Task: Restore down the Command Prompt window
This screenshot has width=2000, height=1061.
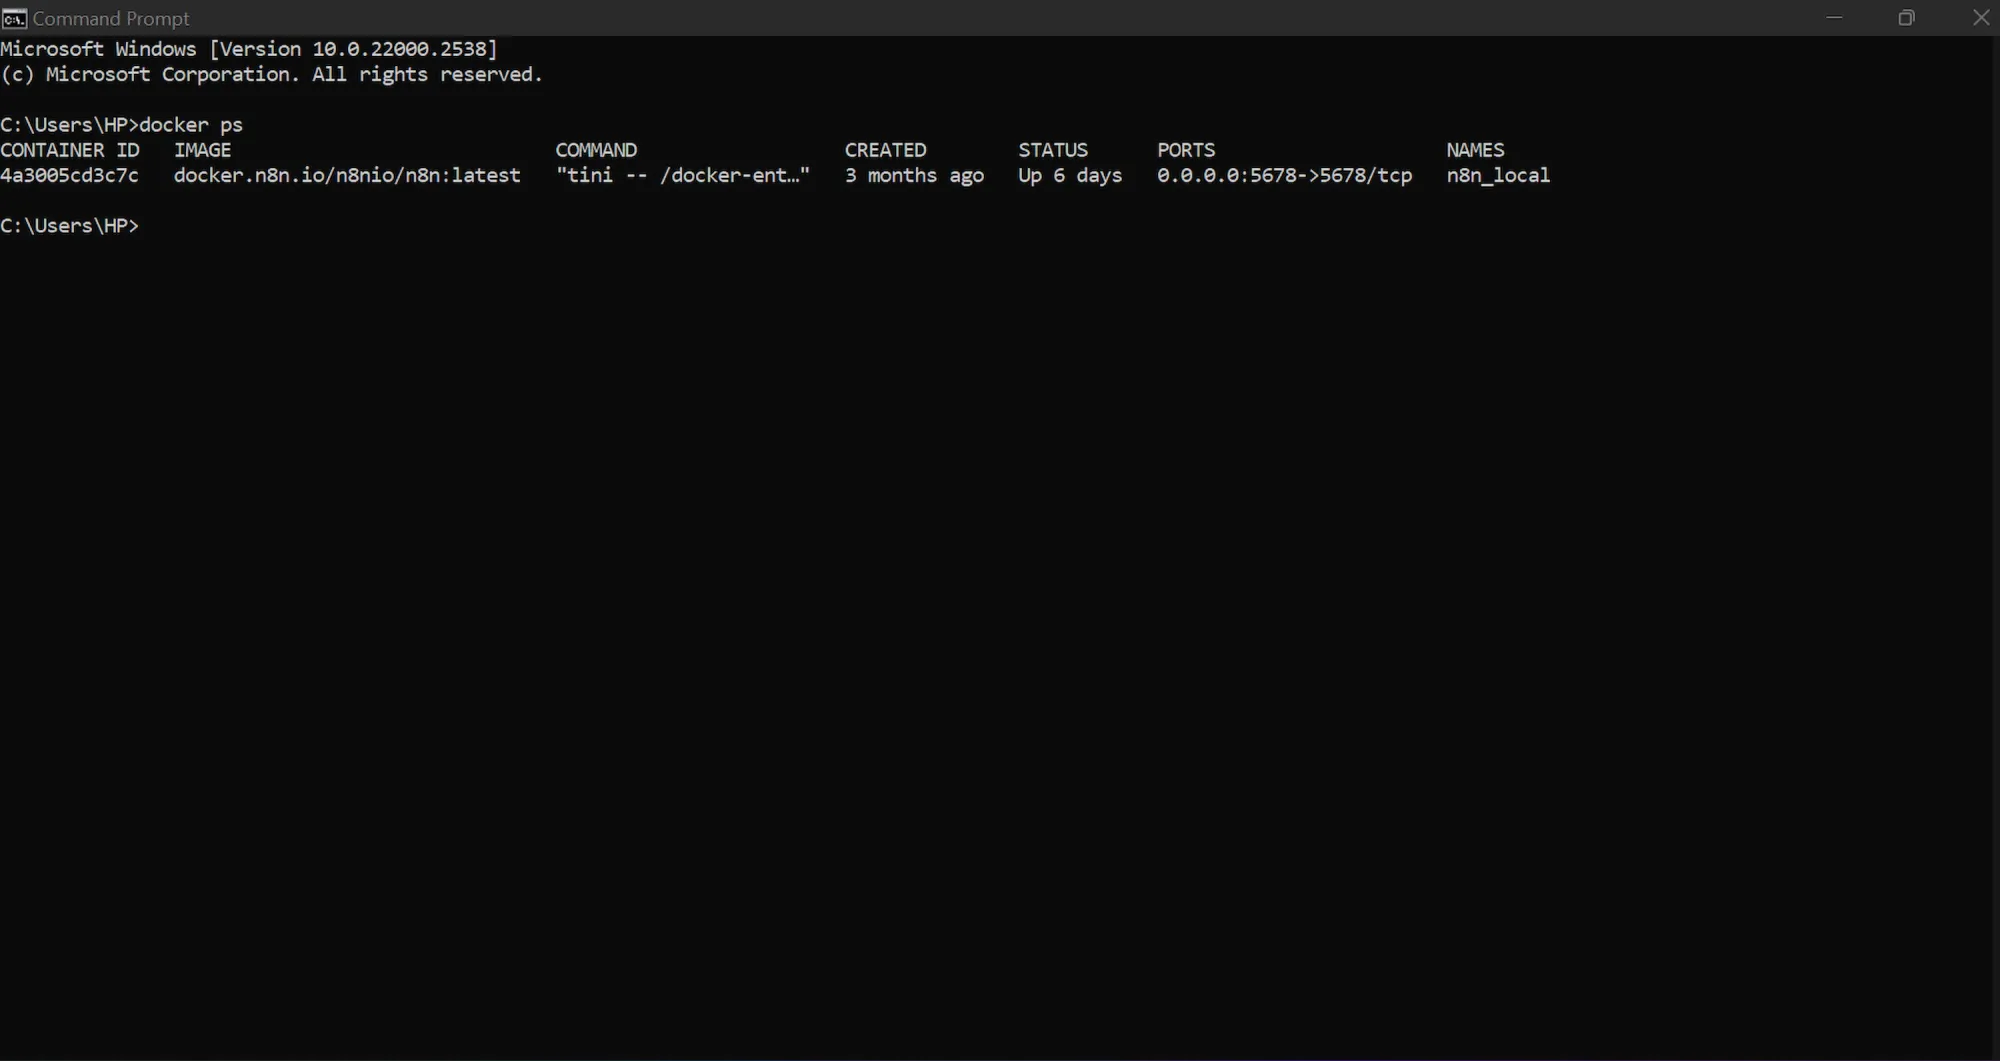Action: coord(1906,18)
